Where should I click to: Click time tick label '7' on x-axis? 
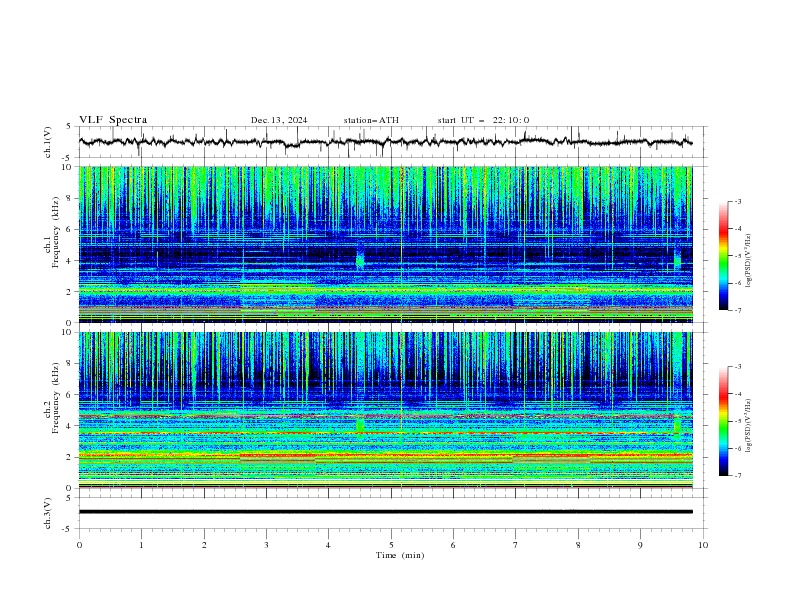pos(516,545)
